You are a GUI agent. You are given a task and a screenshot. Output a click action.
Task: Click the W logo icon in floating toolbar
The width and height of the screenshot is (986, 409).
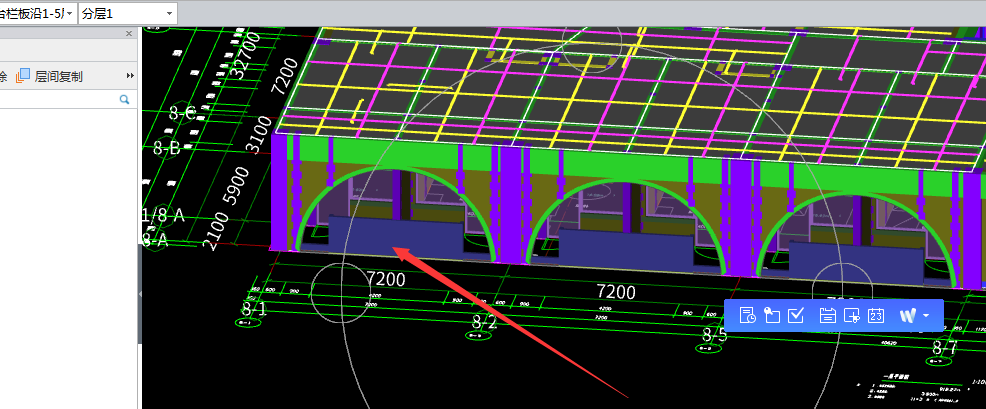(x=907, y=315)
